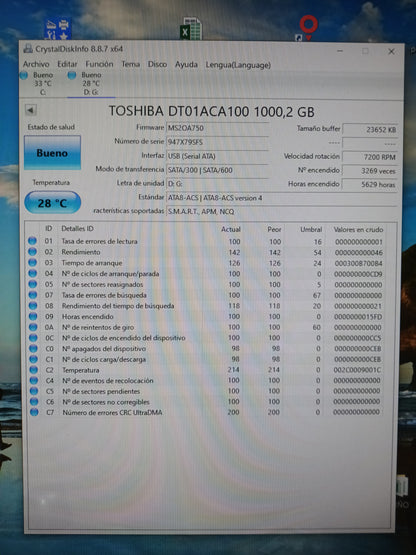
Task: Select the C: drive tab at 33 °C
Action: coord(38,84)
